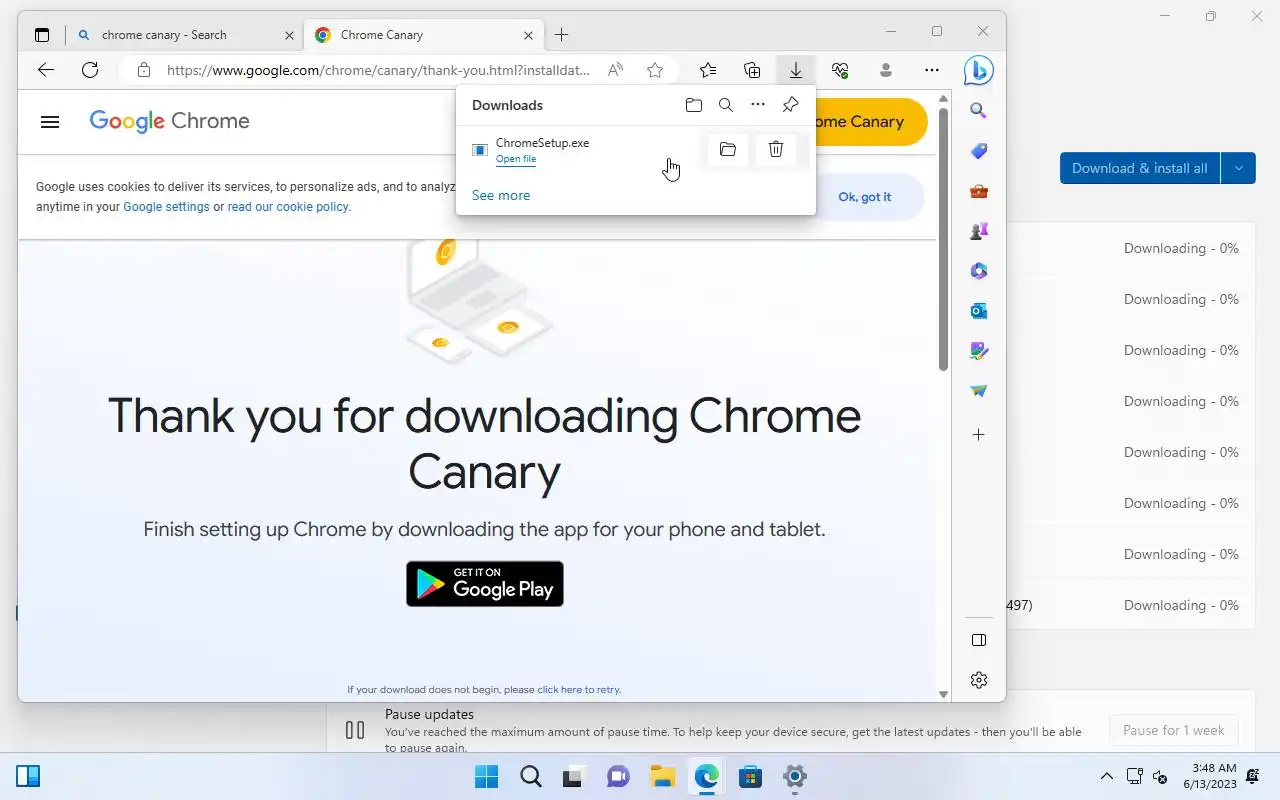The height and width of the screenshot is (800, 1280).
Task: View site information lock icon
Action: point(144,70)
